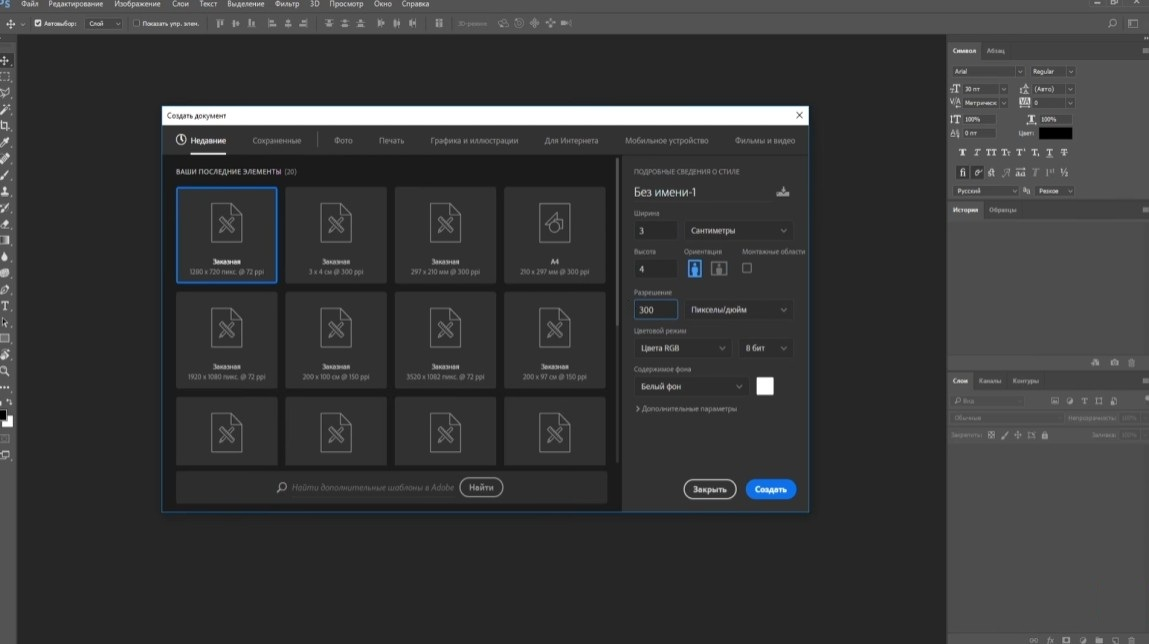Image resolution: width=1149 pixels, height=644 pixels.
Task: Click the Создать button
Action: point(770,489)
